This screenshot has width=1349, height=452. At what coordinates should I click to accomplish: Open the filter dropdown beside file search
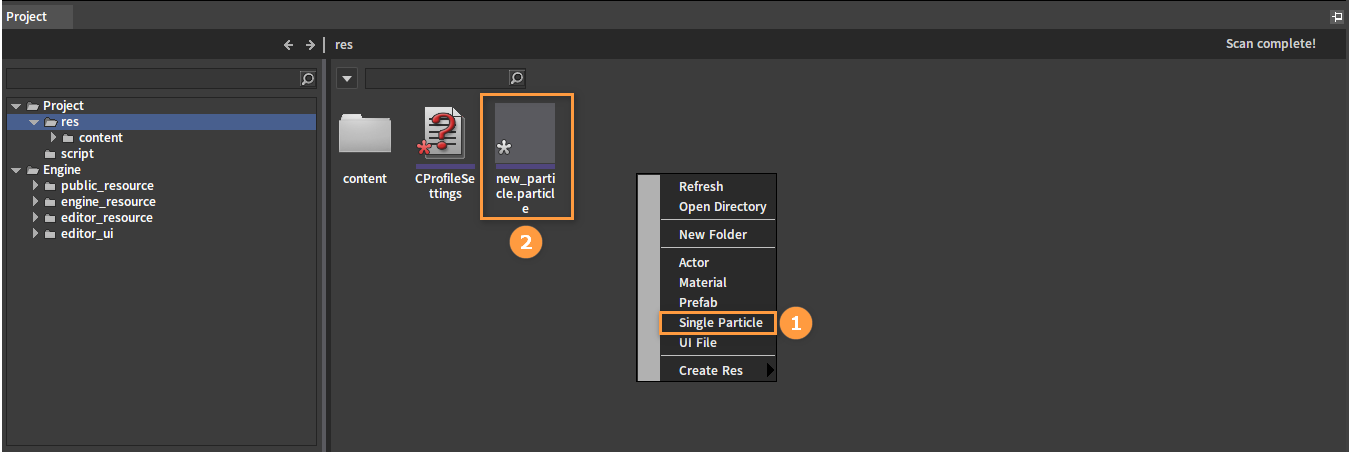click(x=347, y=78)
